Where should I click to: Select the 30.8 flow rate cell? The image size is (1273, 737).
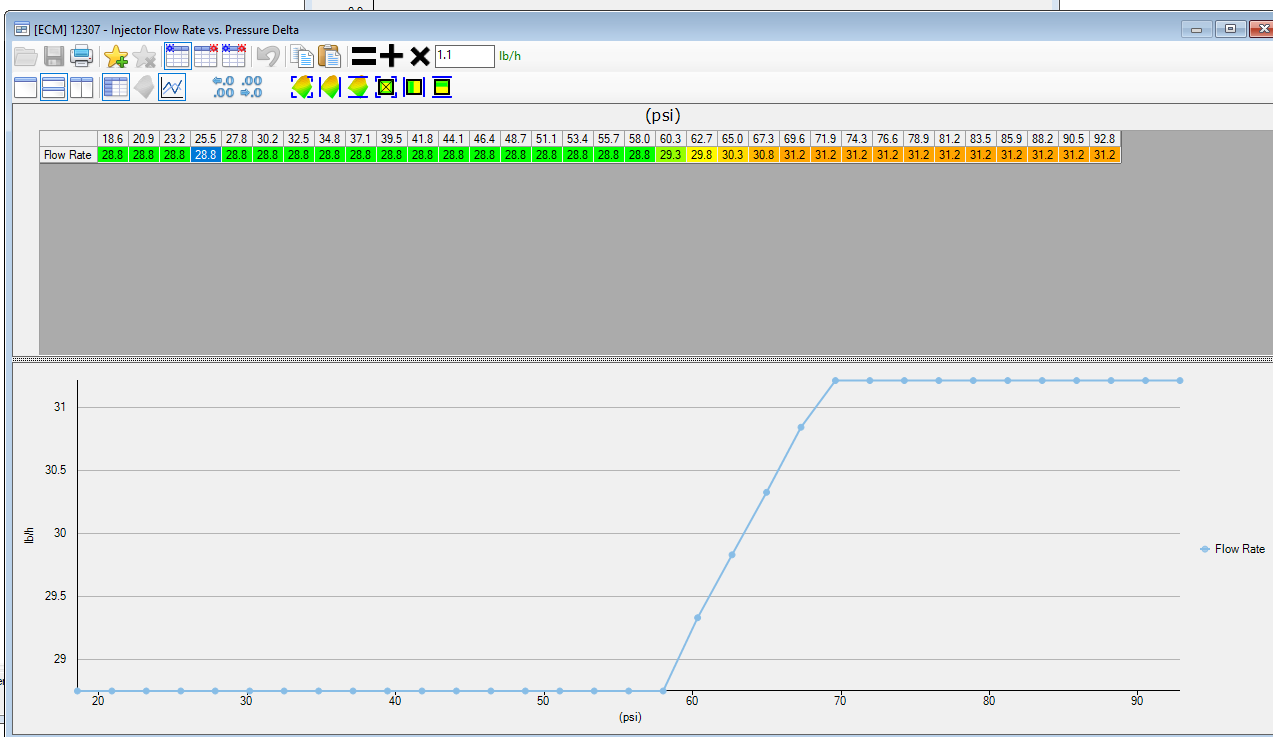[x=764, y=155]
